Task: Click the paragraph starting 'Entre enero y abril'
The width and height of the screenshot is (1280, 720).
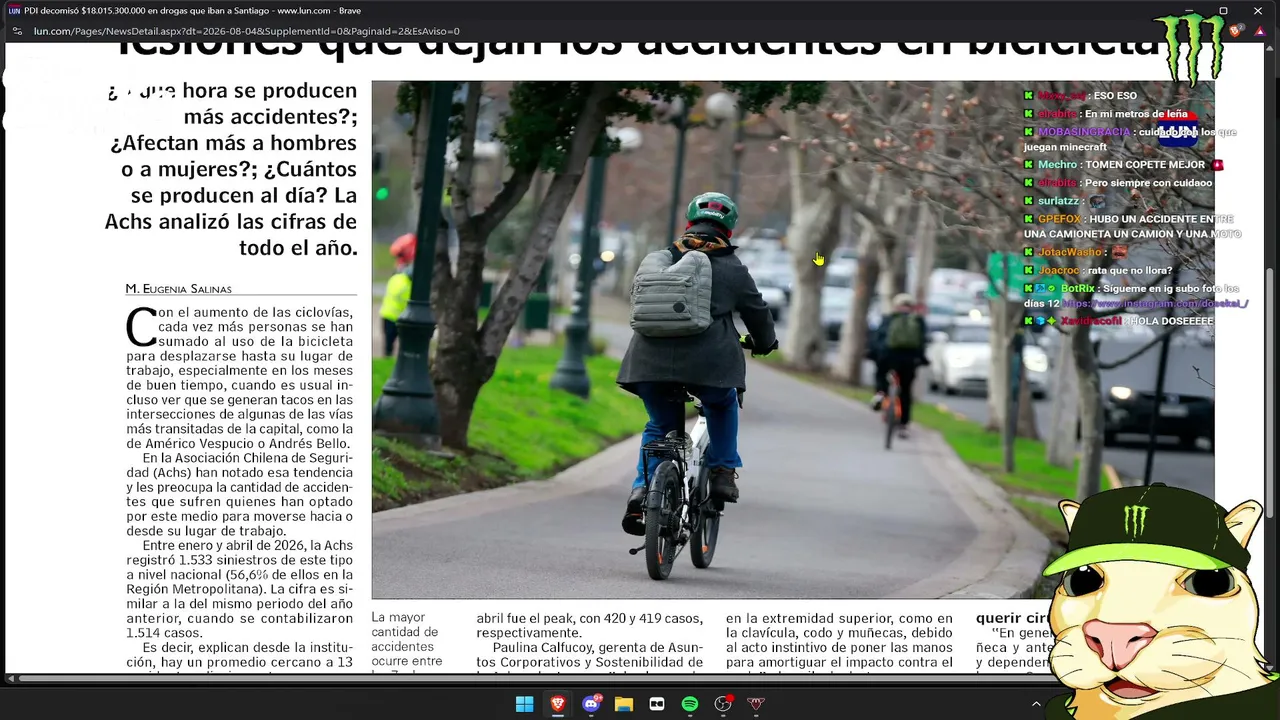Action: 240,589
